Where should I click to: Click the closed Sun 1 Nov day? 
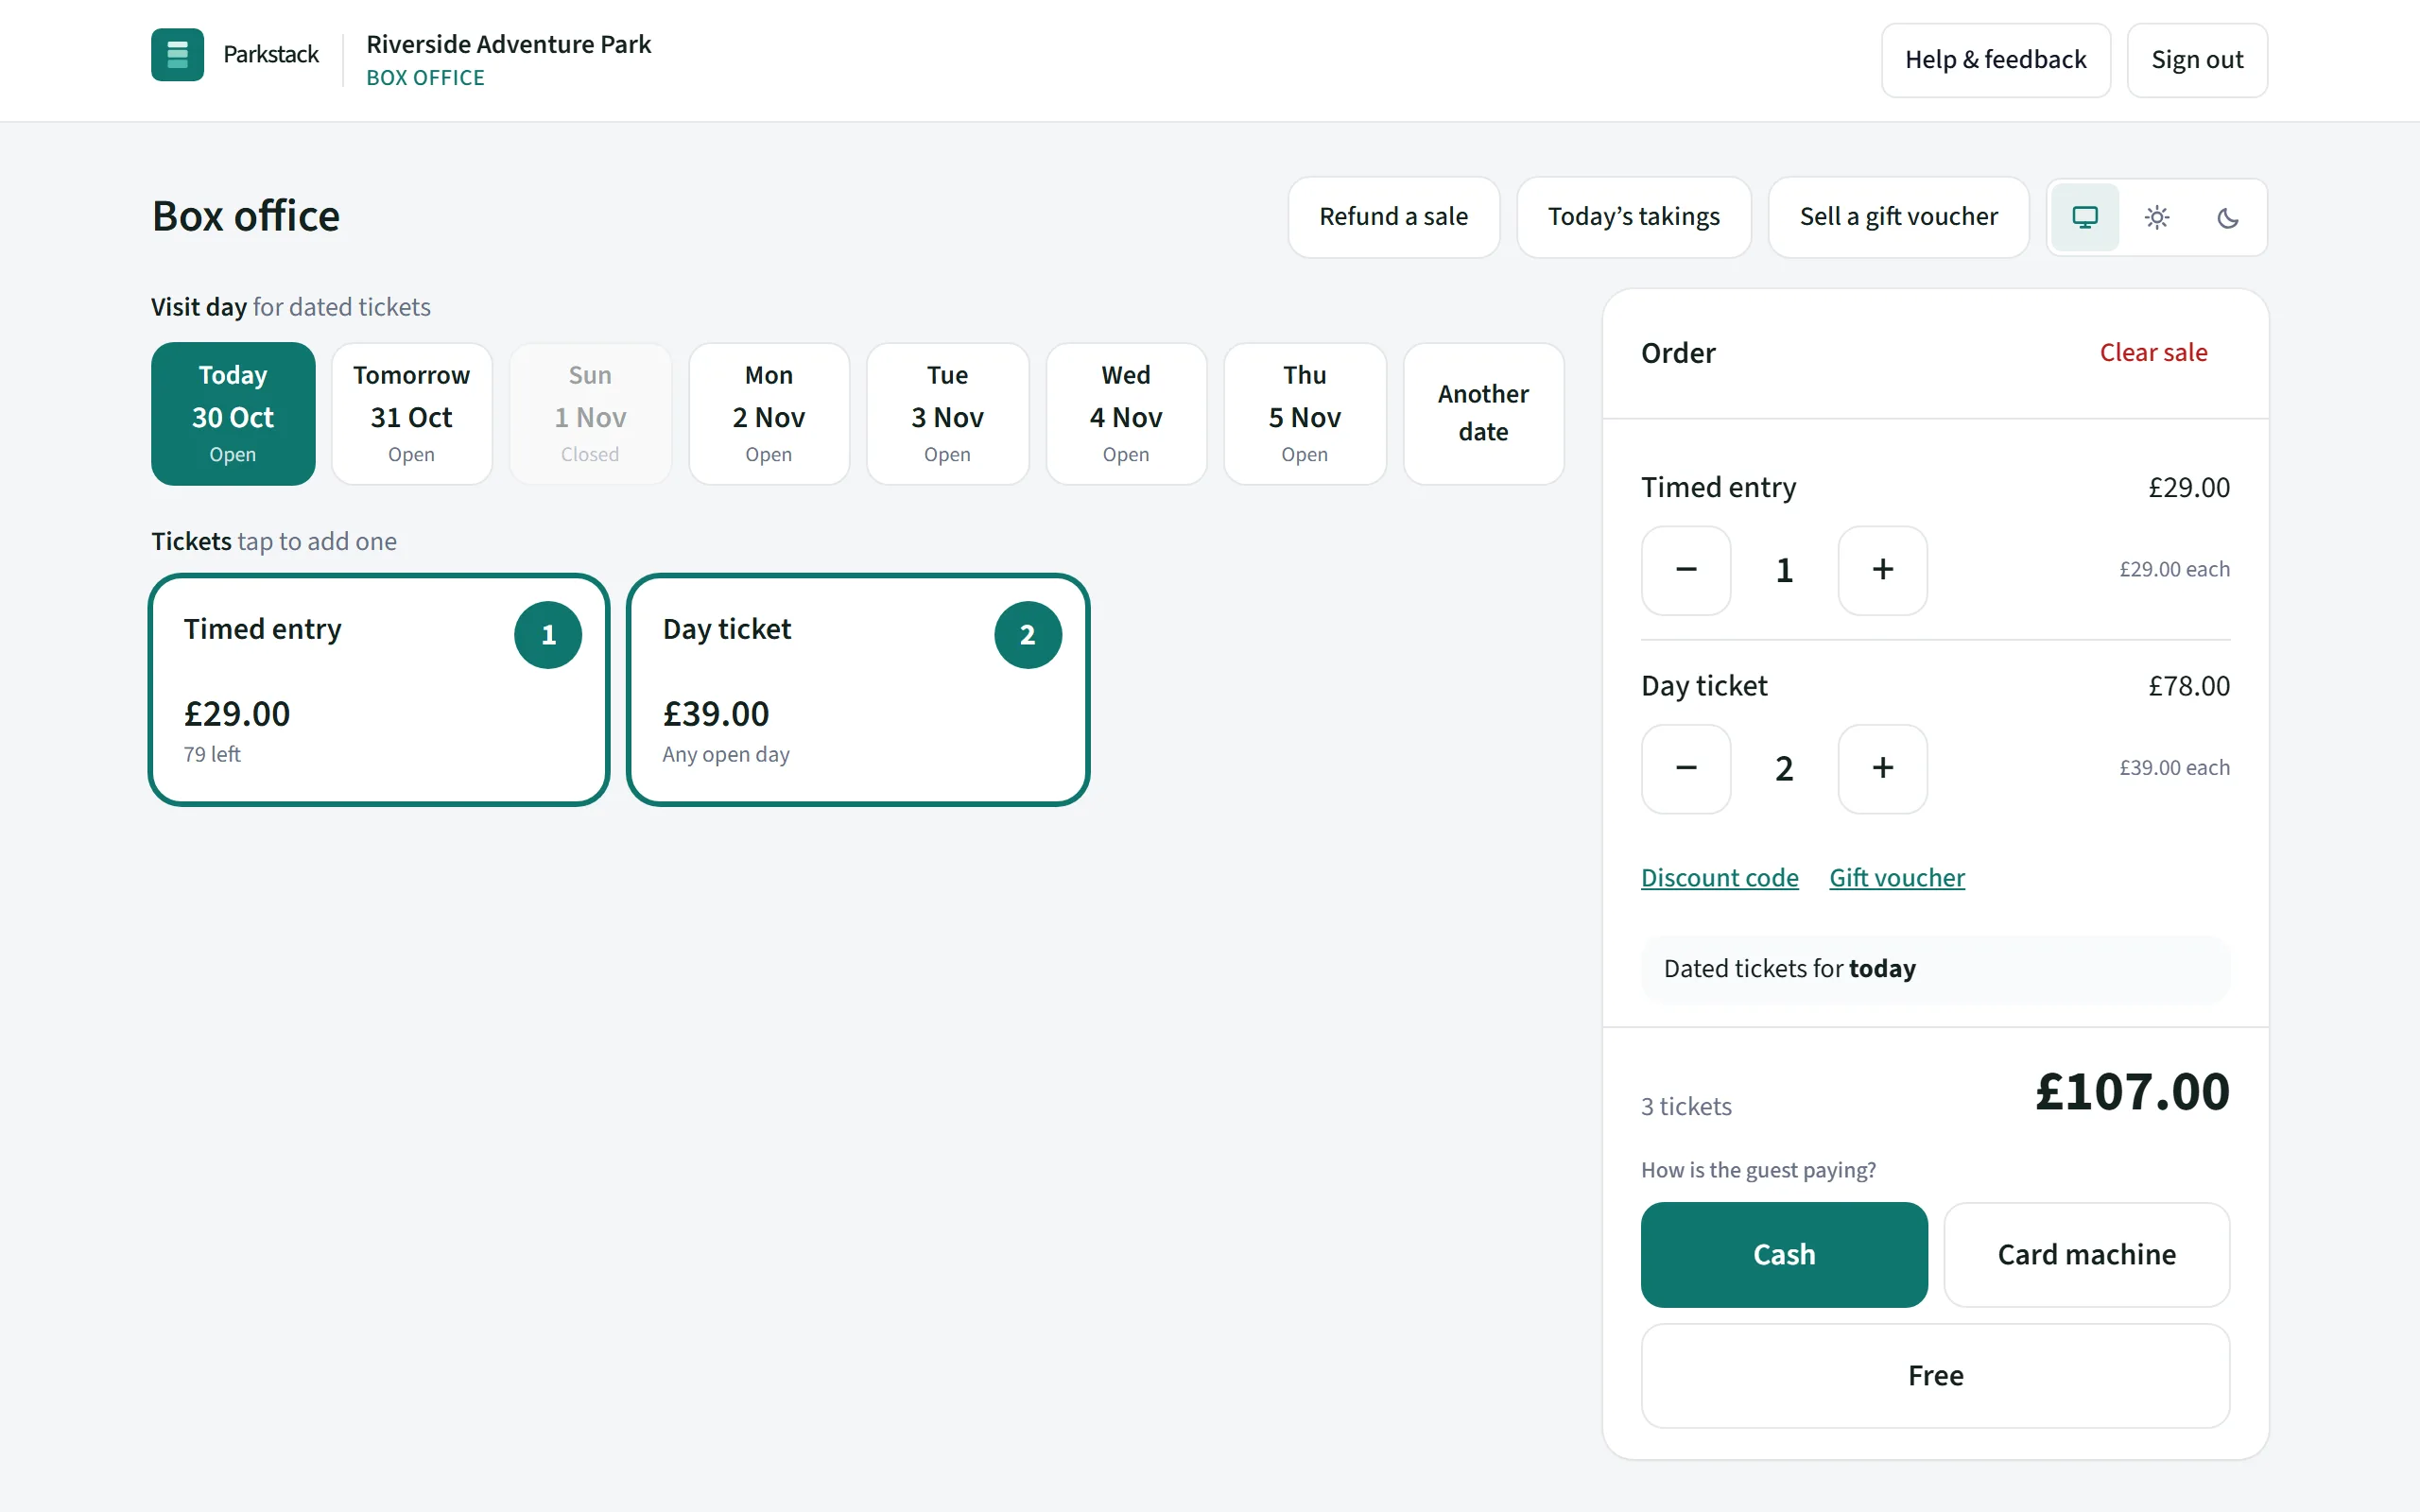(590, 414)
